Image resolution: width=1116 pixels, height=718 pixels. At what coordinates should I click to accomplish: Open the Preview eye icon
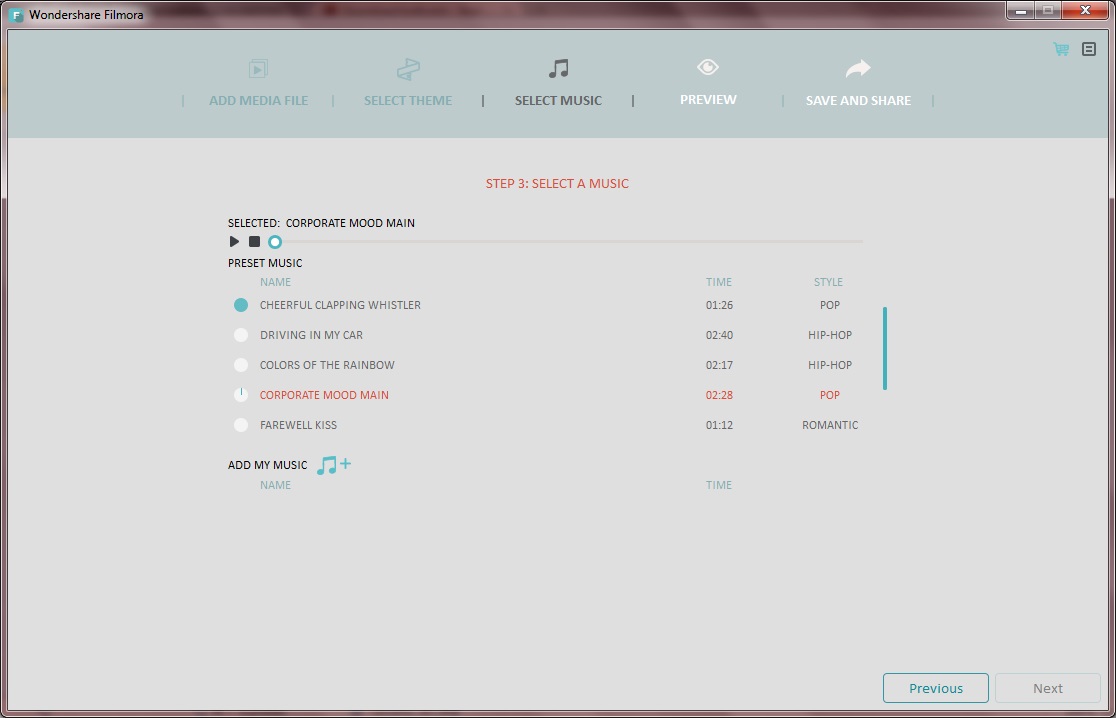point(707,68)
